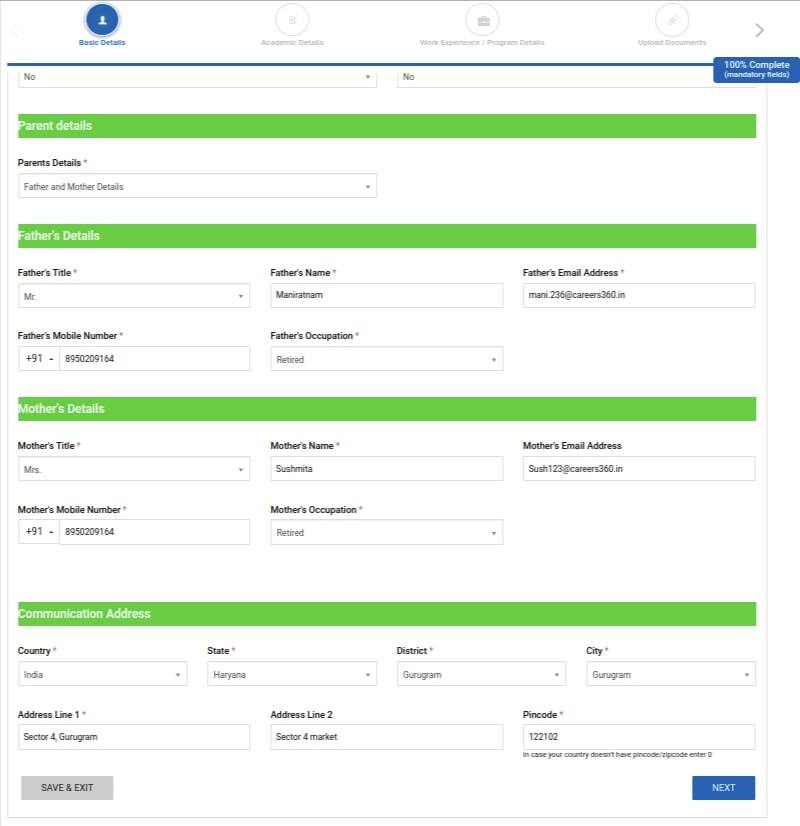Open the Father's Occupation dropdown
Image resolution: width=800 pixels, height=826 pixels.
coord(386,358)
